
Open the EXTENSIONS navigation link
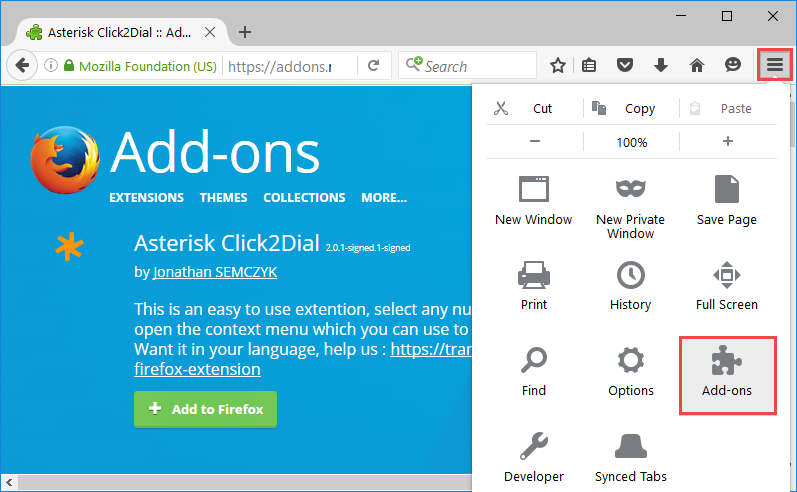tap(146, 198)
